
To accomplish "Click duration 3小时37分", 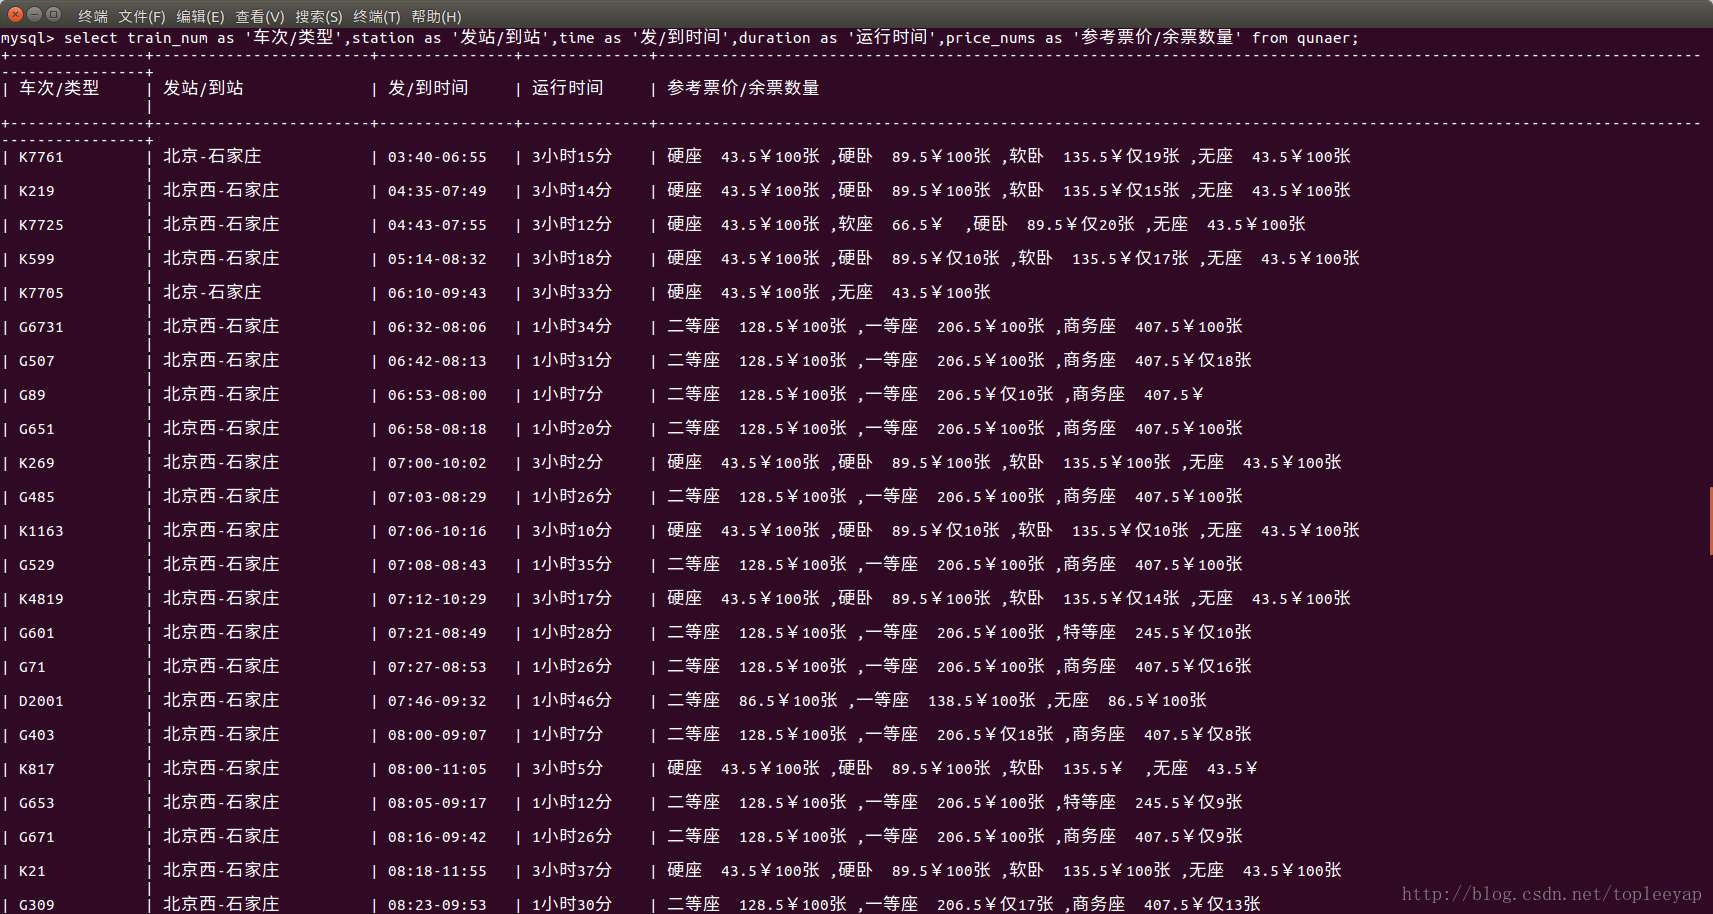I will pos(572,871).
